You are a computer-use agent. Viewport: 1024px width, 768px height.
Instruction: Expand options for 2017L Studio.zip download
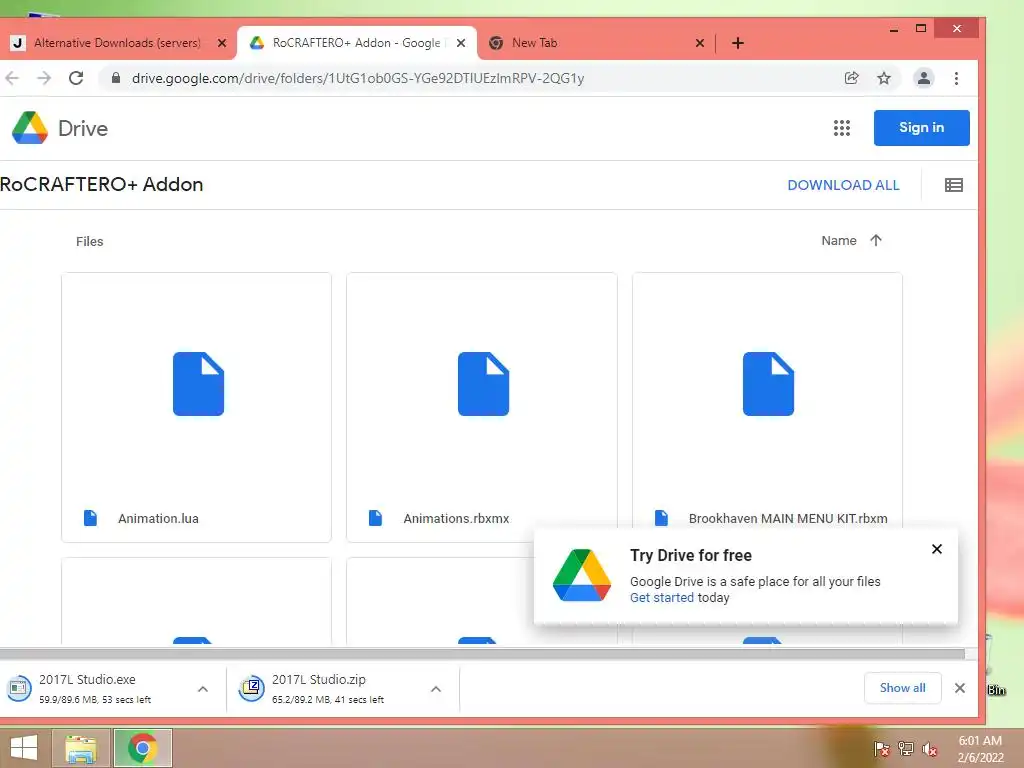(436, 689)
